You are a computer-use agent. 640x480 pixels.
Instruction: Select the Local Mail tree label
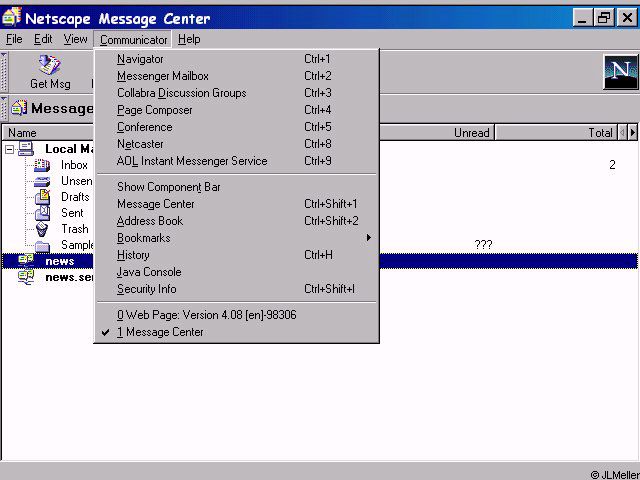click(69, 149)
